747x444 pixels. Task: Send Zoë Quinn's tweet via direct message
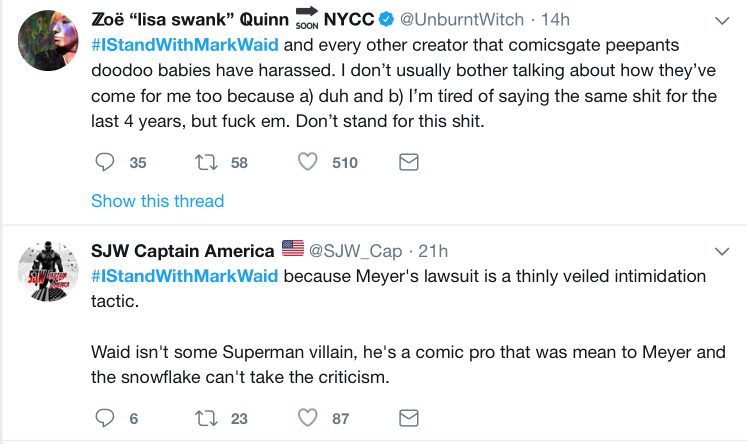tap(409, 162)
